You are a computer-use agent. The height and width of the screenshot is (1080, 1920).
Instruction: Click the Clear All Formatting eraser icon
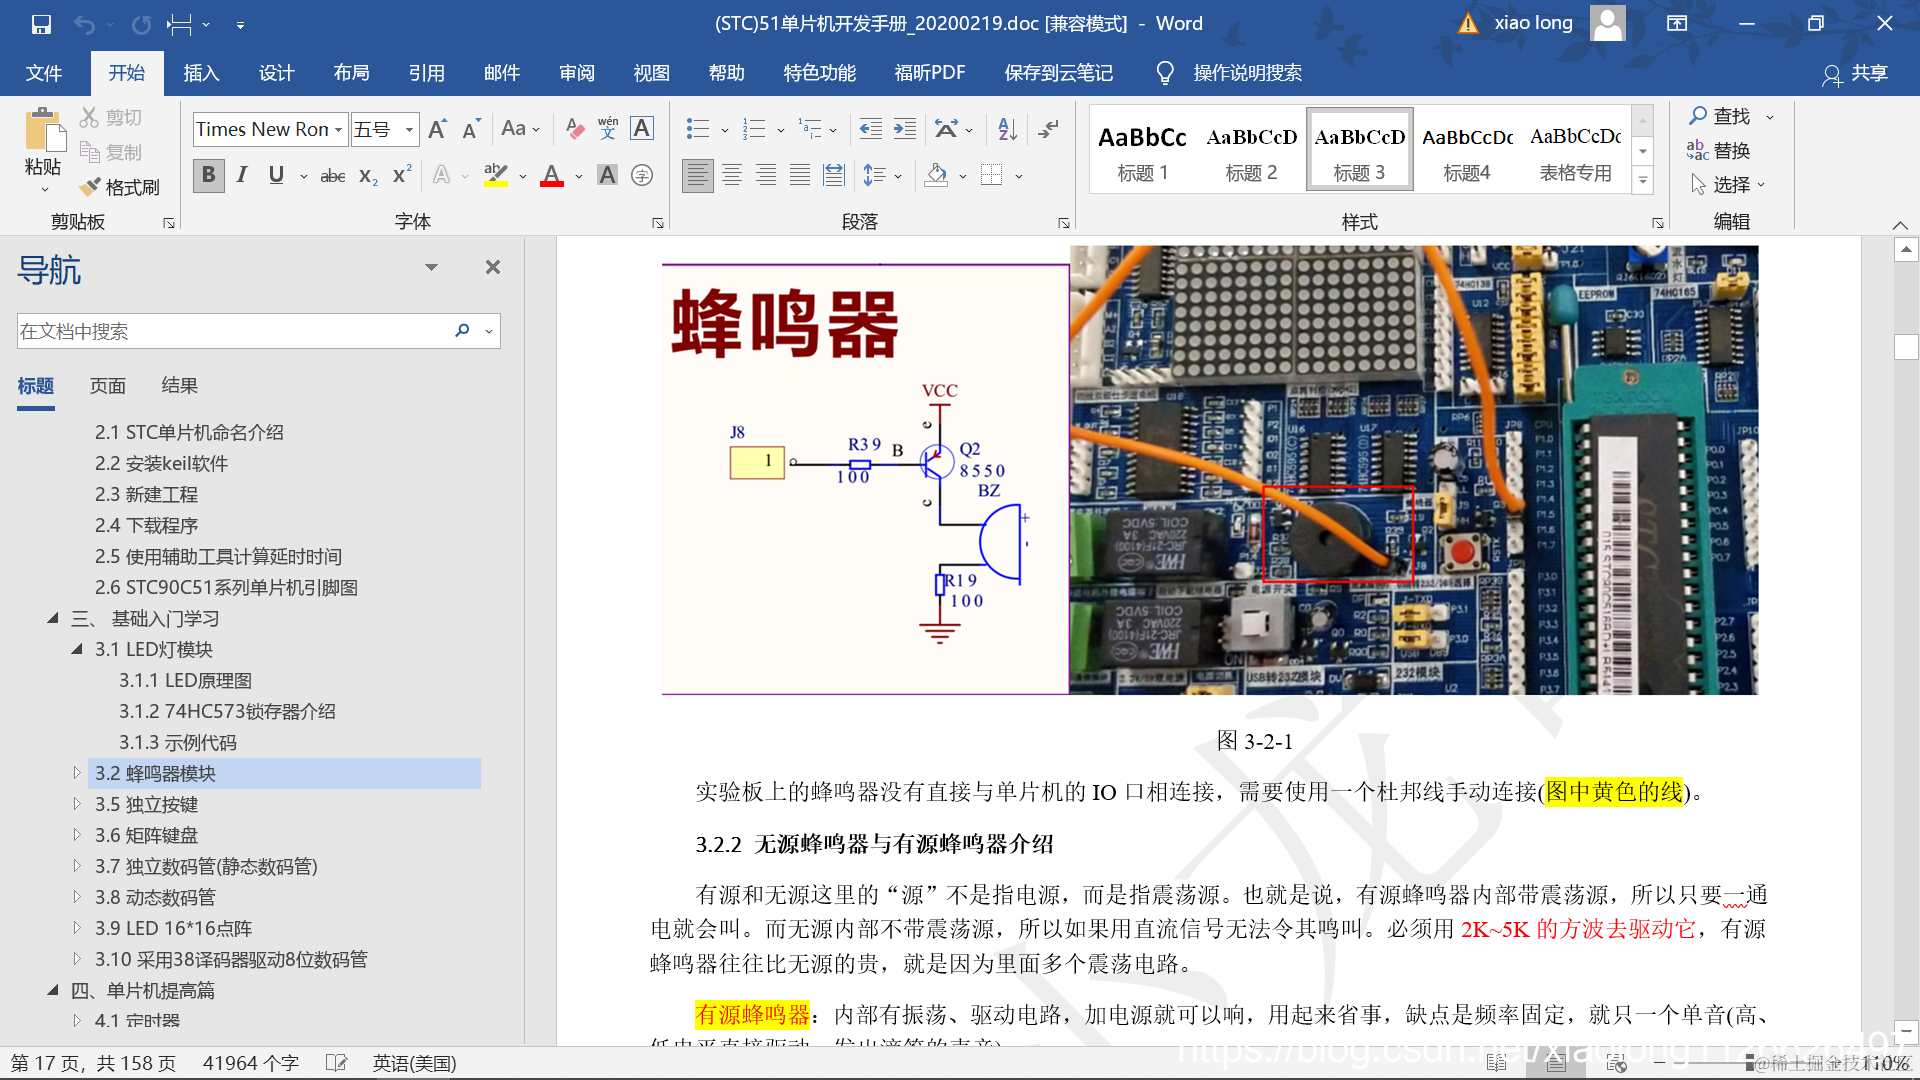(x=574, y=128)
